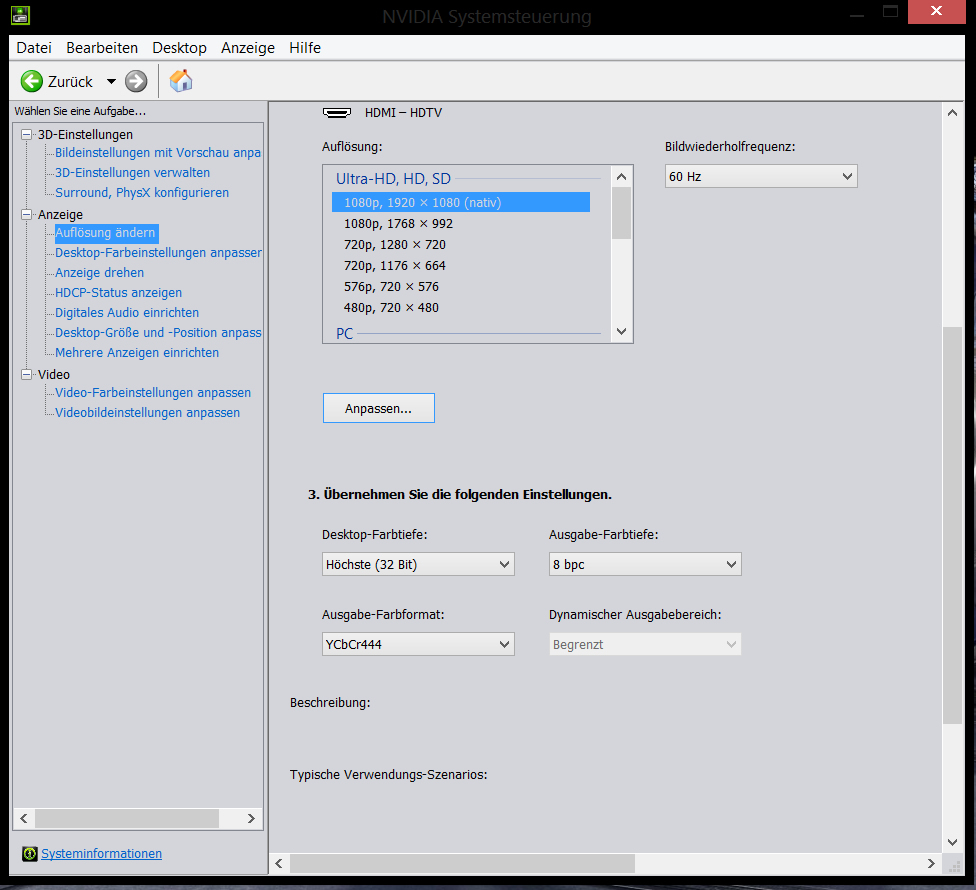Viewport: 976px width, 890px height.
Task: Open Anzeige drehen
Action: click(100, 273)
